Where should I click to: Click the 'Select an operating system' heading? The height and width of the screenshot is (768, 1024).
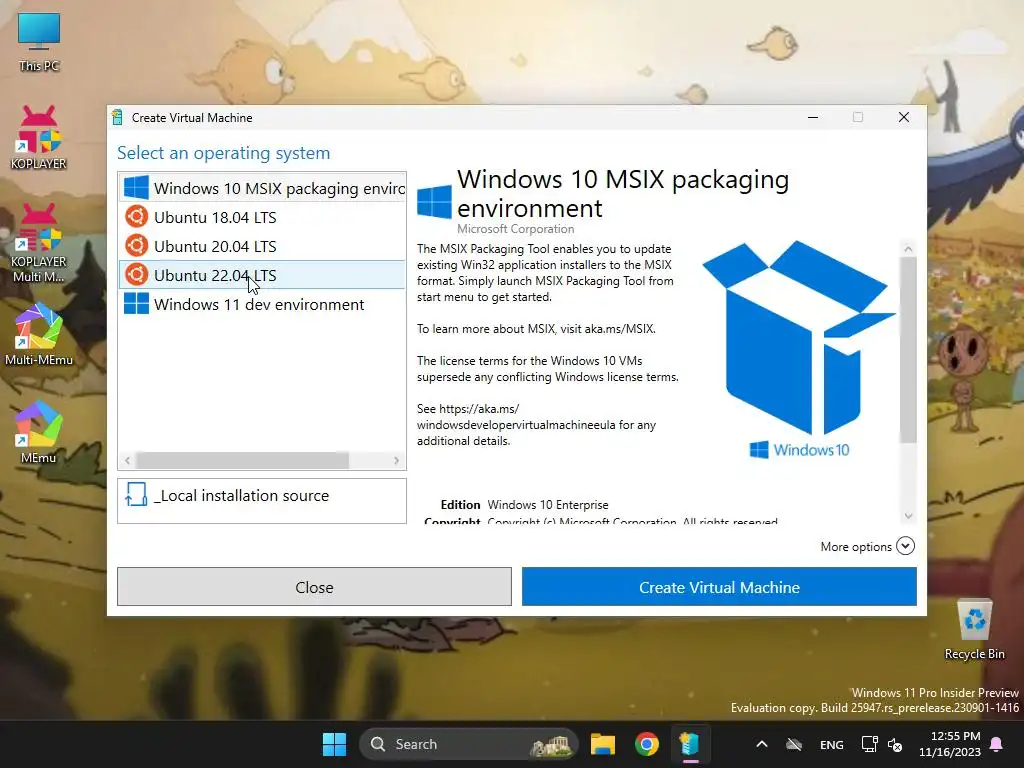click(223, 153)
